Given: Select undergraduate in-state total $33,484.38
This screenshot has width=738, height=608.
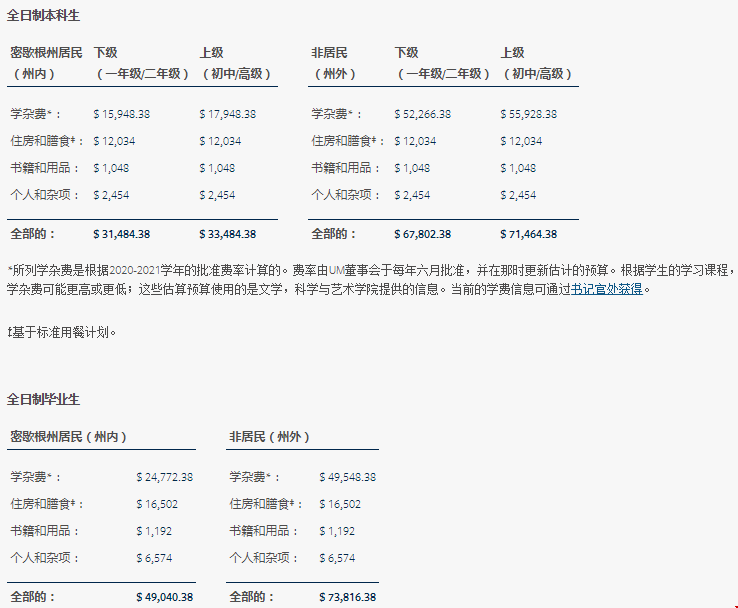Looking at the screenshot, I should 227,234.
